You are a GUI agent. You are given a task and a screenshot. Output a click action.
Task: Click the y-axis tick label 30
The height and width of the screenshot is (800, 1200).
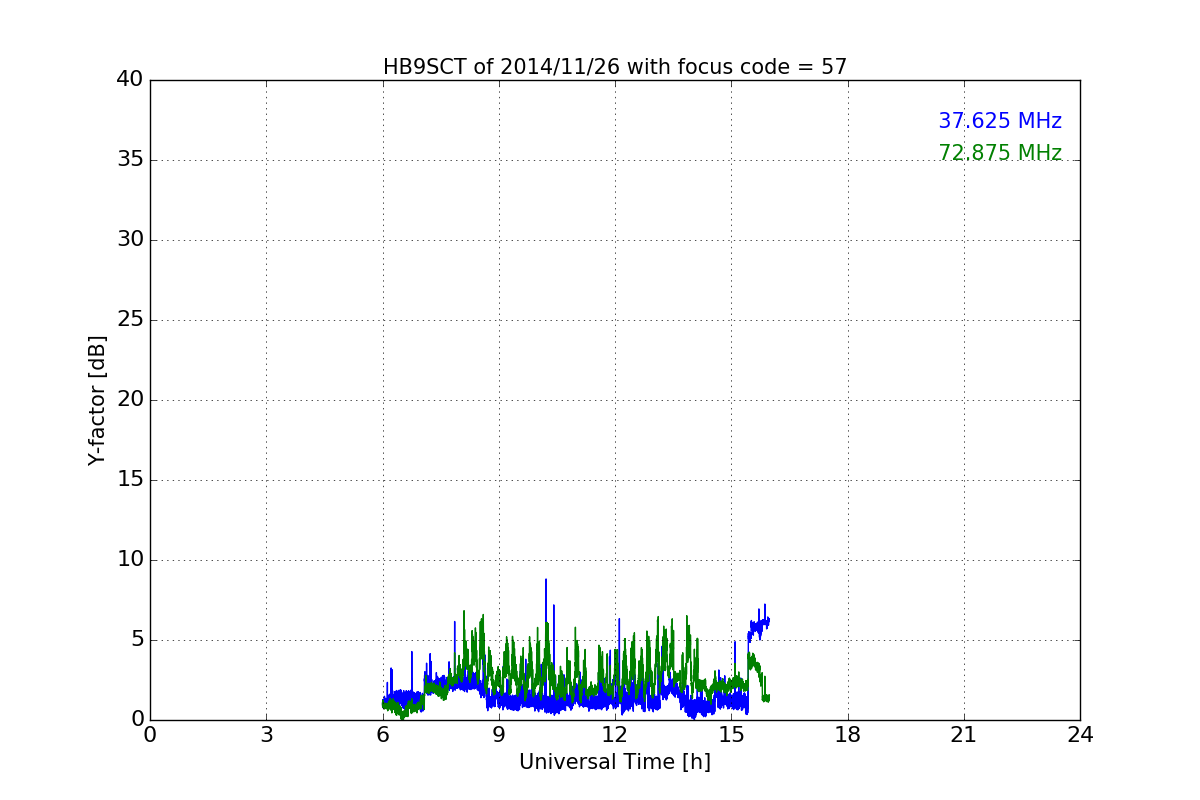(130, 240)
